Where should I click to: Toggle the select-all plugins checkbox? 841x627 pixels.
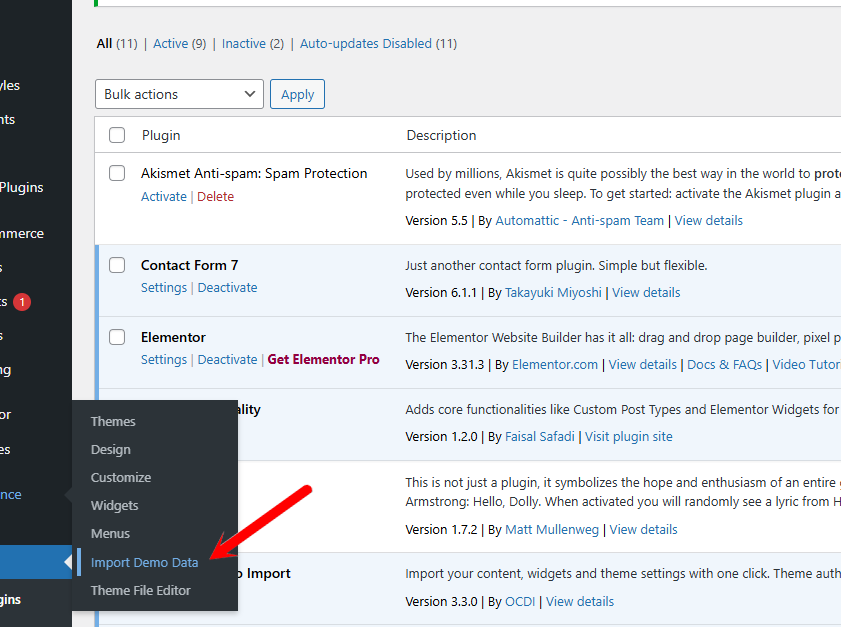[117, 135]
